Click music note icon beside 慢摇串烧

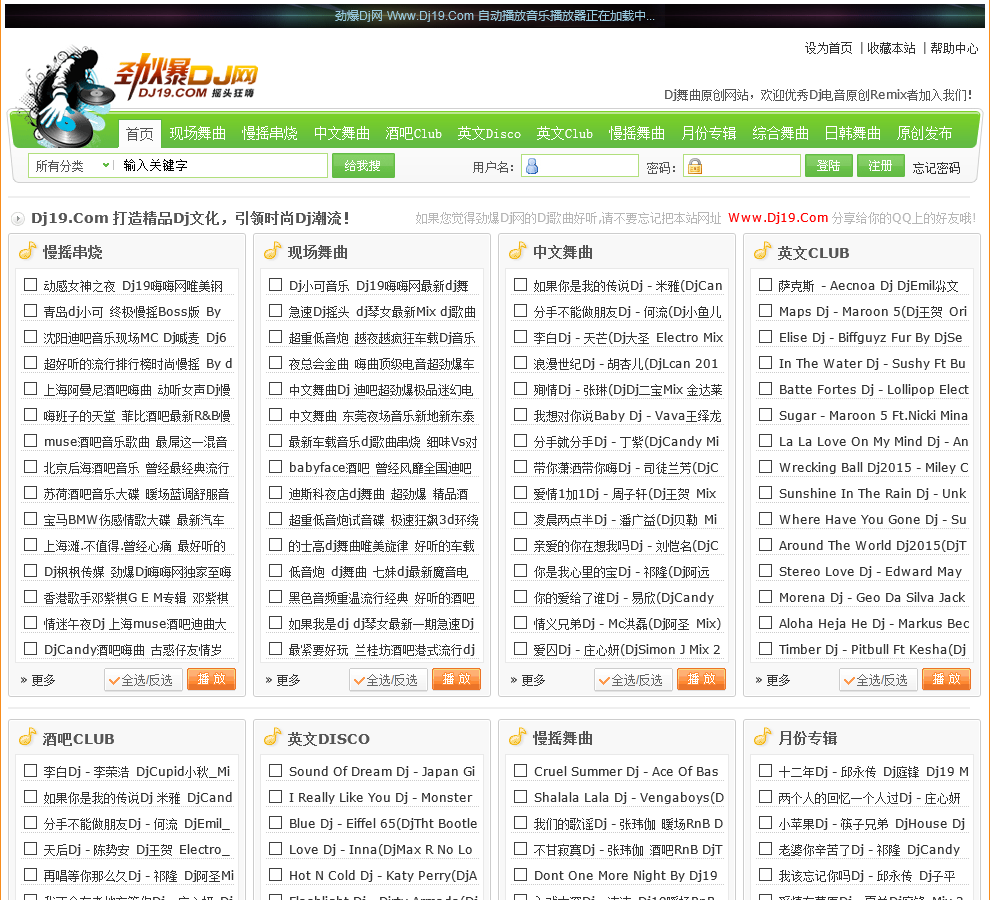27,251
